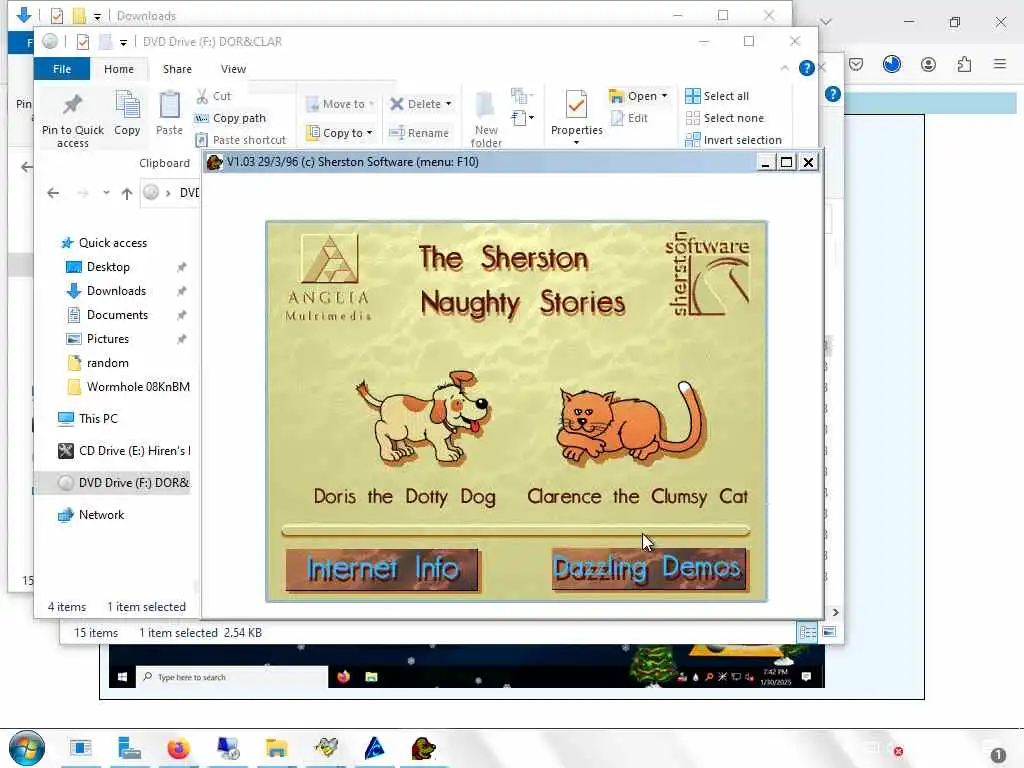This screenshot has height=768, width=1024.
Task: Click the Back arrow in DVD Drive window
Action: [54, 193]
